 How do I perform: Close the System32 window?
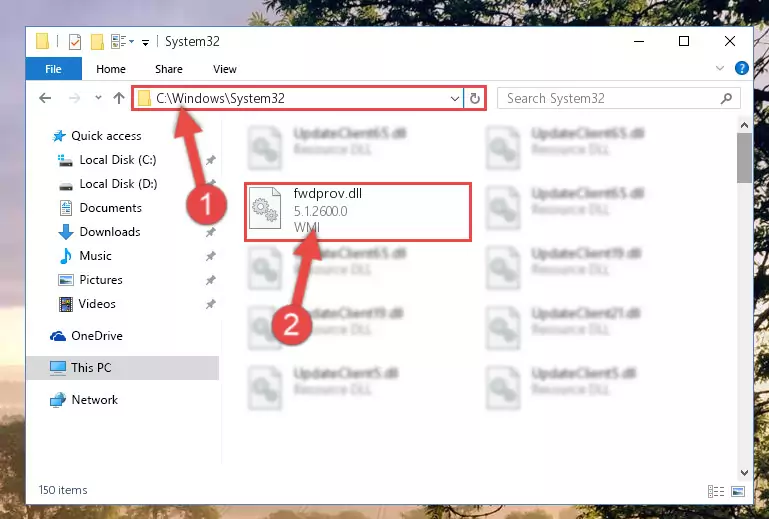(729, 42)
